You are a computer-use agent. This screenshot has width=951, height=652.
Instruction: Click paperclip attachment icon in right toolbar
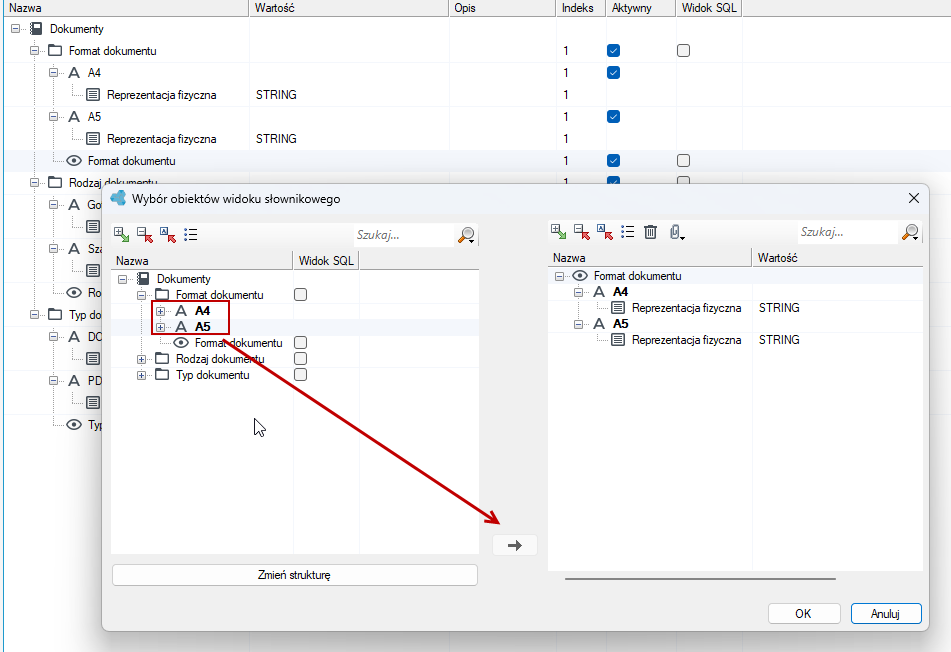click(677, 232)
